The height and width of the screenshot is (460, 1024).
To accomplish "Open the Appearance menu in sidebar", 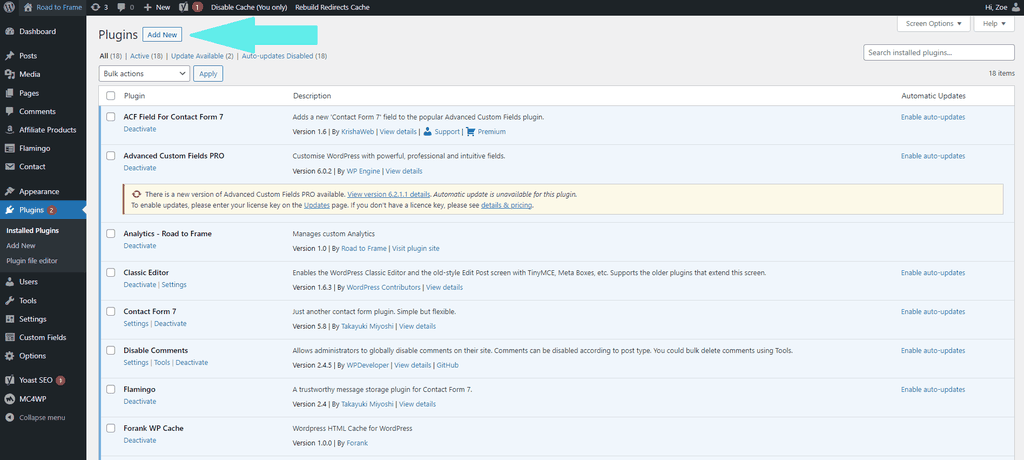I will point(39,191).
